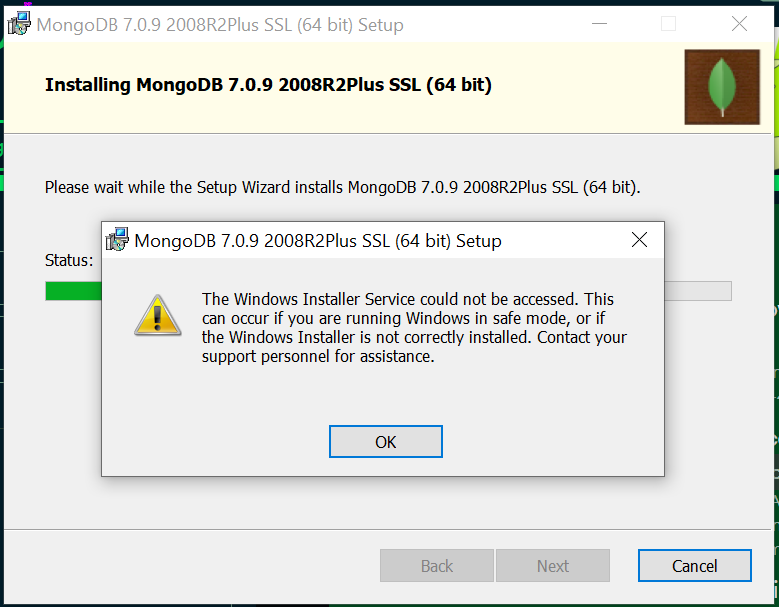Minimize the MongoDB Setup window
779x607 pixels.
click(x=598, y=24)
